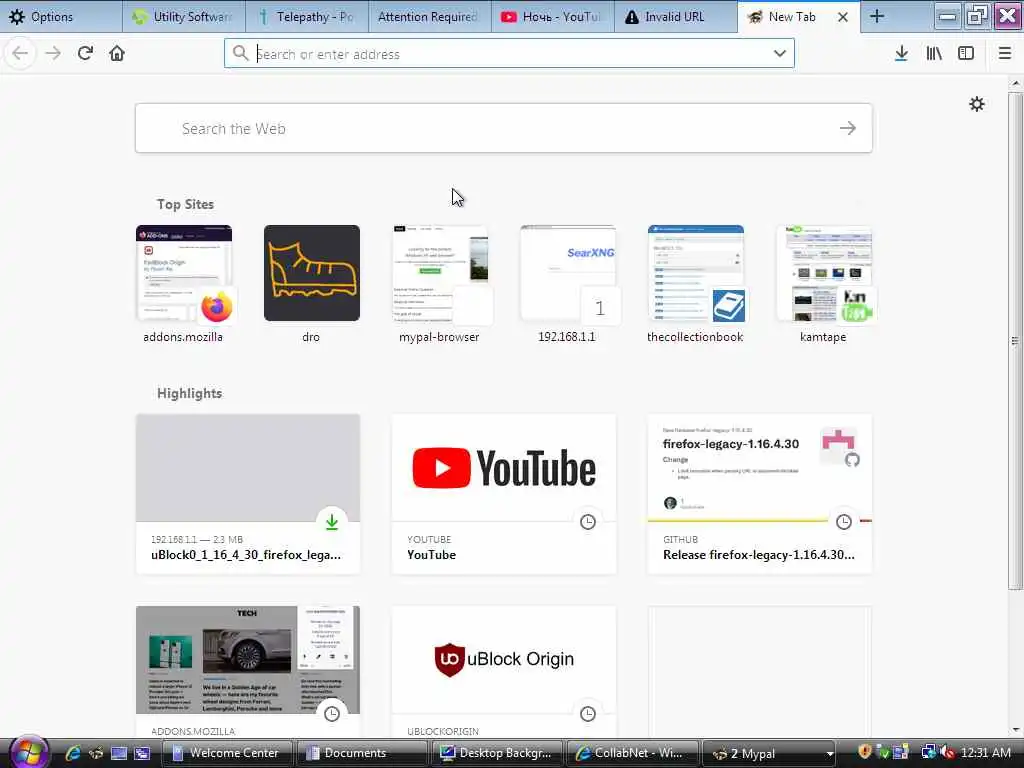Viewport: 1024px width, 768px height.
Task: Click the network tray icon
Action: point(929,753)
